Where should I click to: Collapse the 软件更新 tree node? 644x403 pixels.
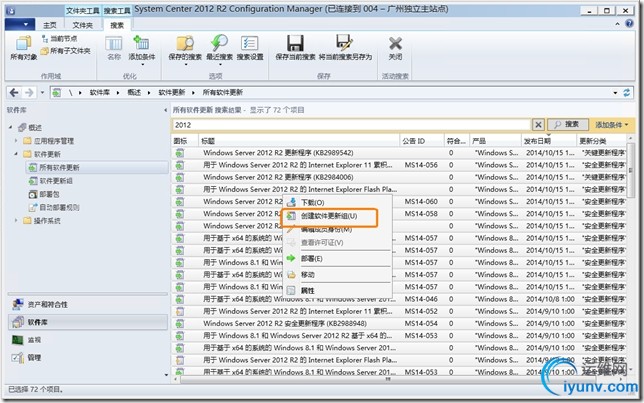tap(16, 154)
